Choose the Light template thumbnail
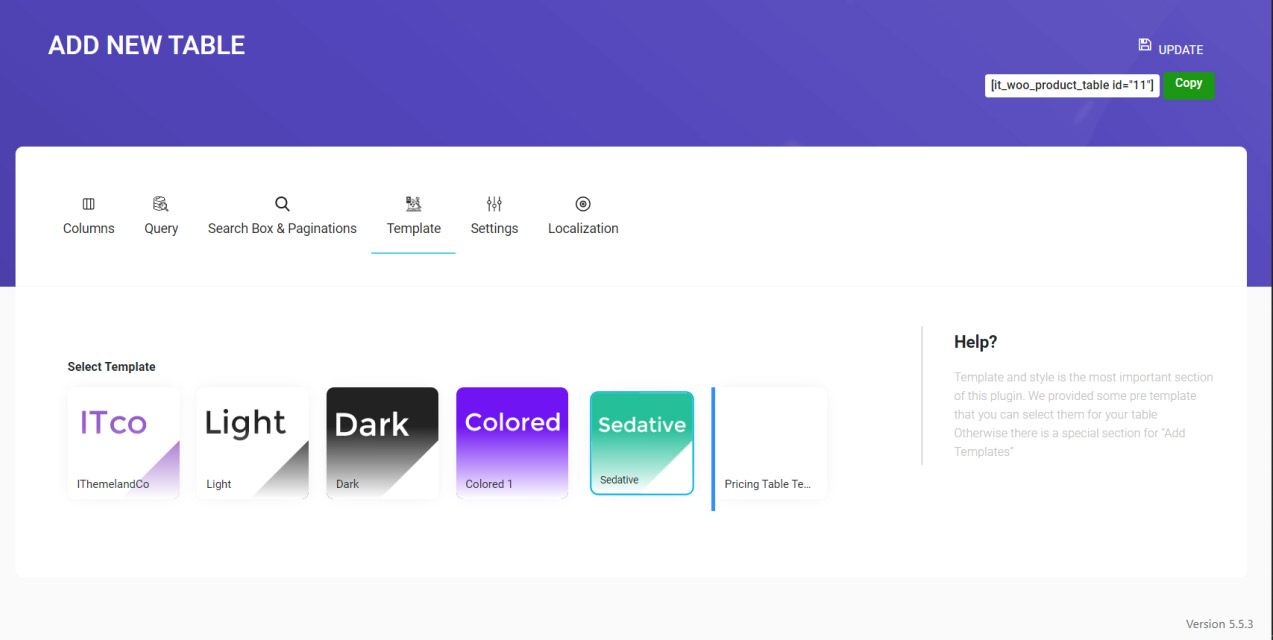This screenshot has height=640, width=1273. pos(253,443)
